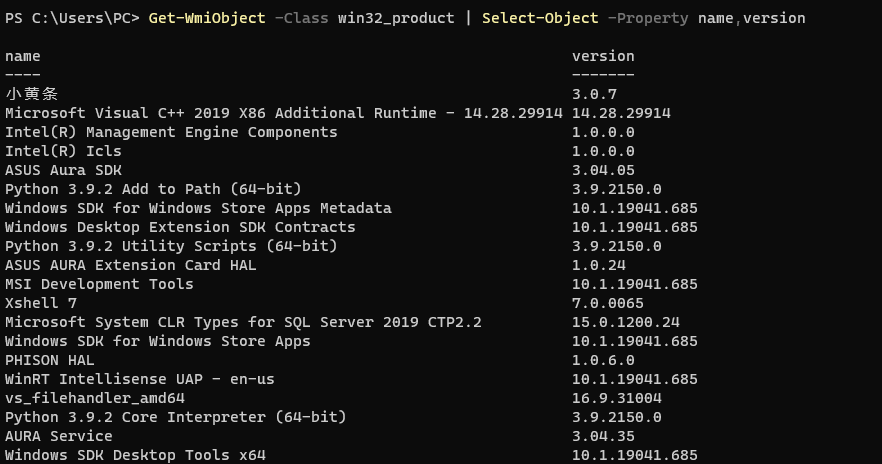The image size is (882, 464).
Task: Click the Get-WmiObject command text
Action: point(207,18)
